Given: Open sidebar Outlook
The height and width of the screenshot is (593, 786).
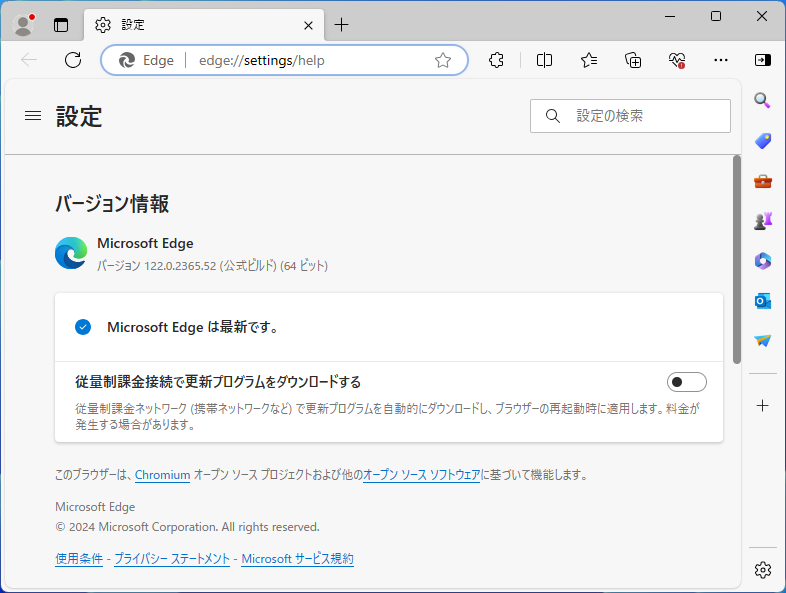Looking at the screenshot, I should pyautogui.click(x=762, y=301).
